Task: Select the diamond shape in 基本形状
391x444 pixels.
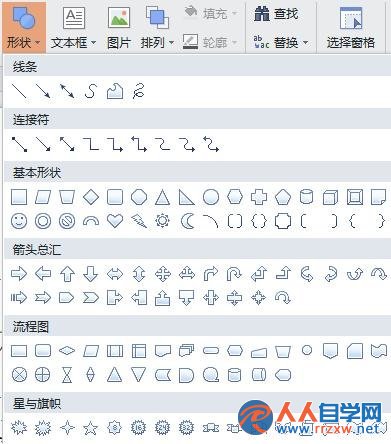Action: click(x=91, y=197)
